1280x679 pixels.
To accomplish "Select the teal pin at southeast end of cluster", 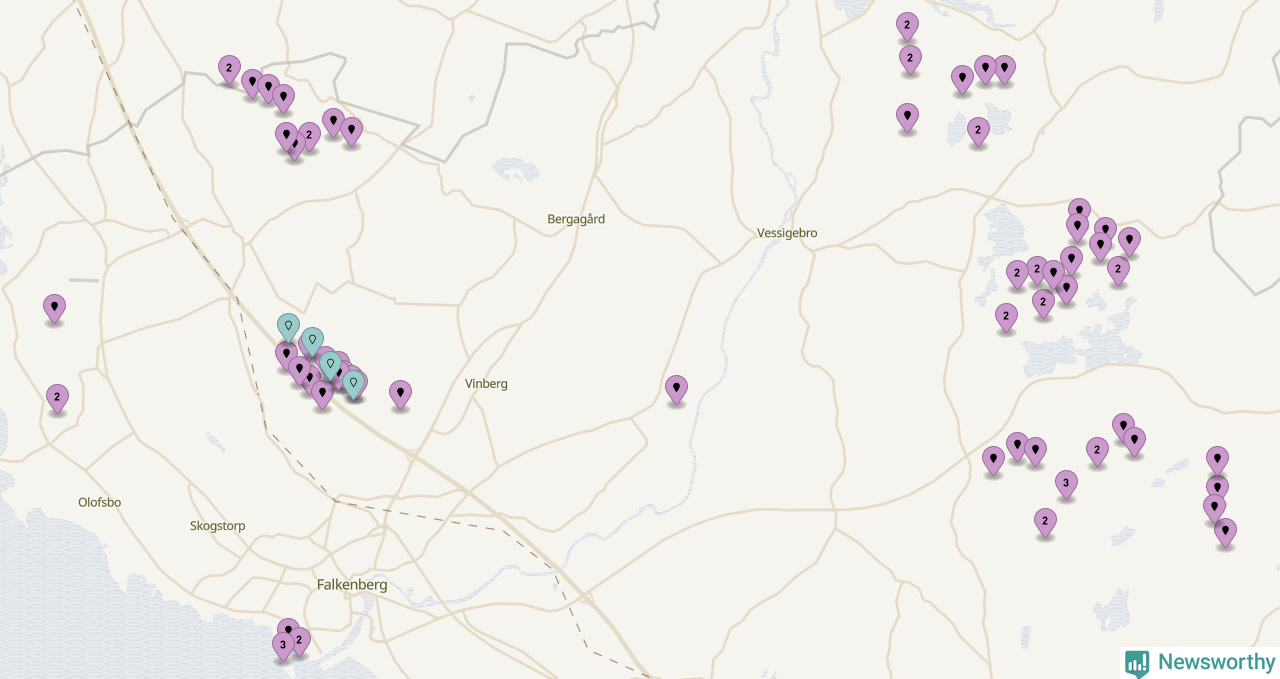I will (x=353, y=385).
